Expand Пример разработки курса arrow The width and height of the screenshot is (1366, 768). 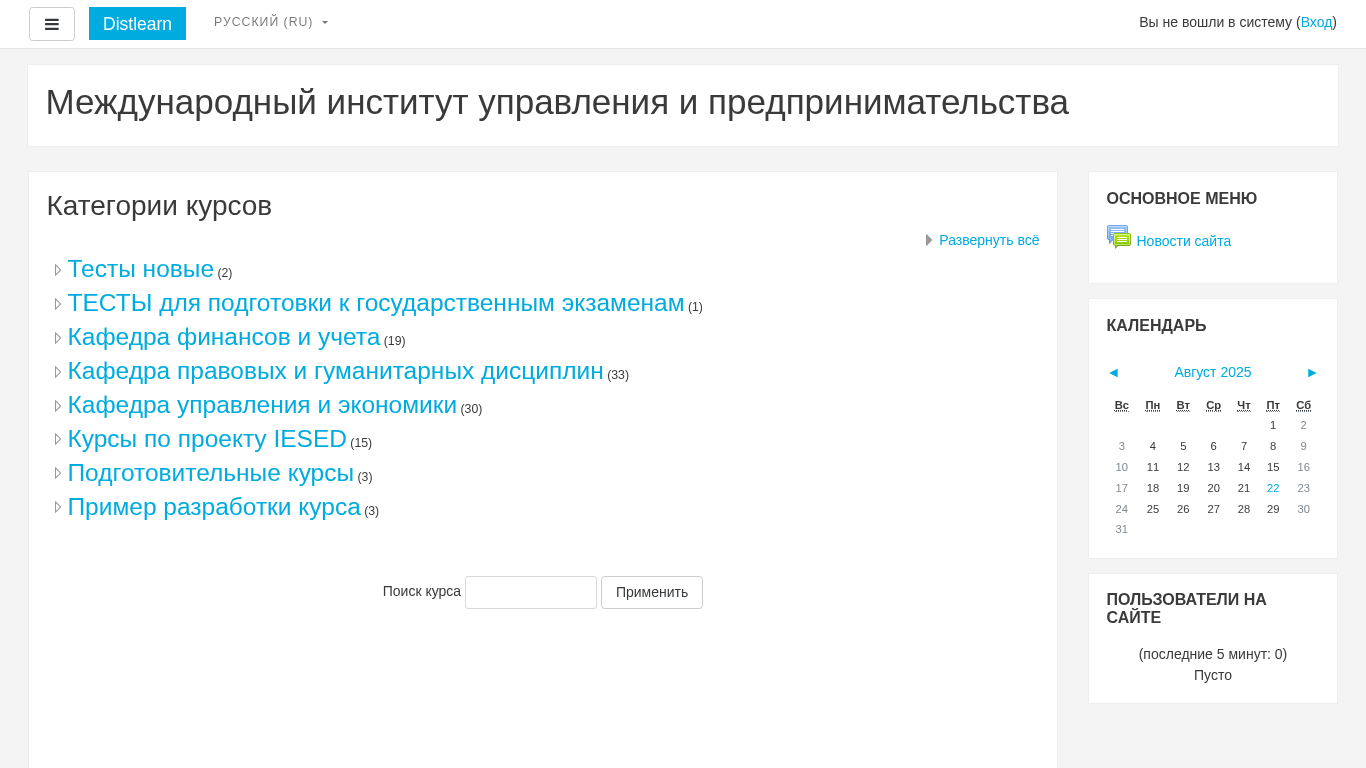[58, 507]
